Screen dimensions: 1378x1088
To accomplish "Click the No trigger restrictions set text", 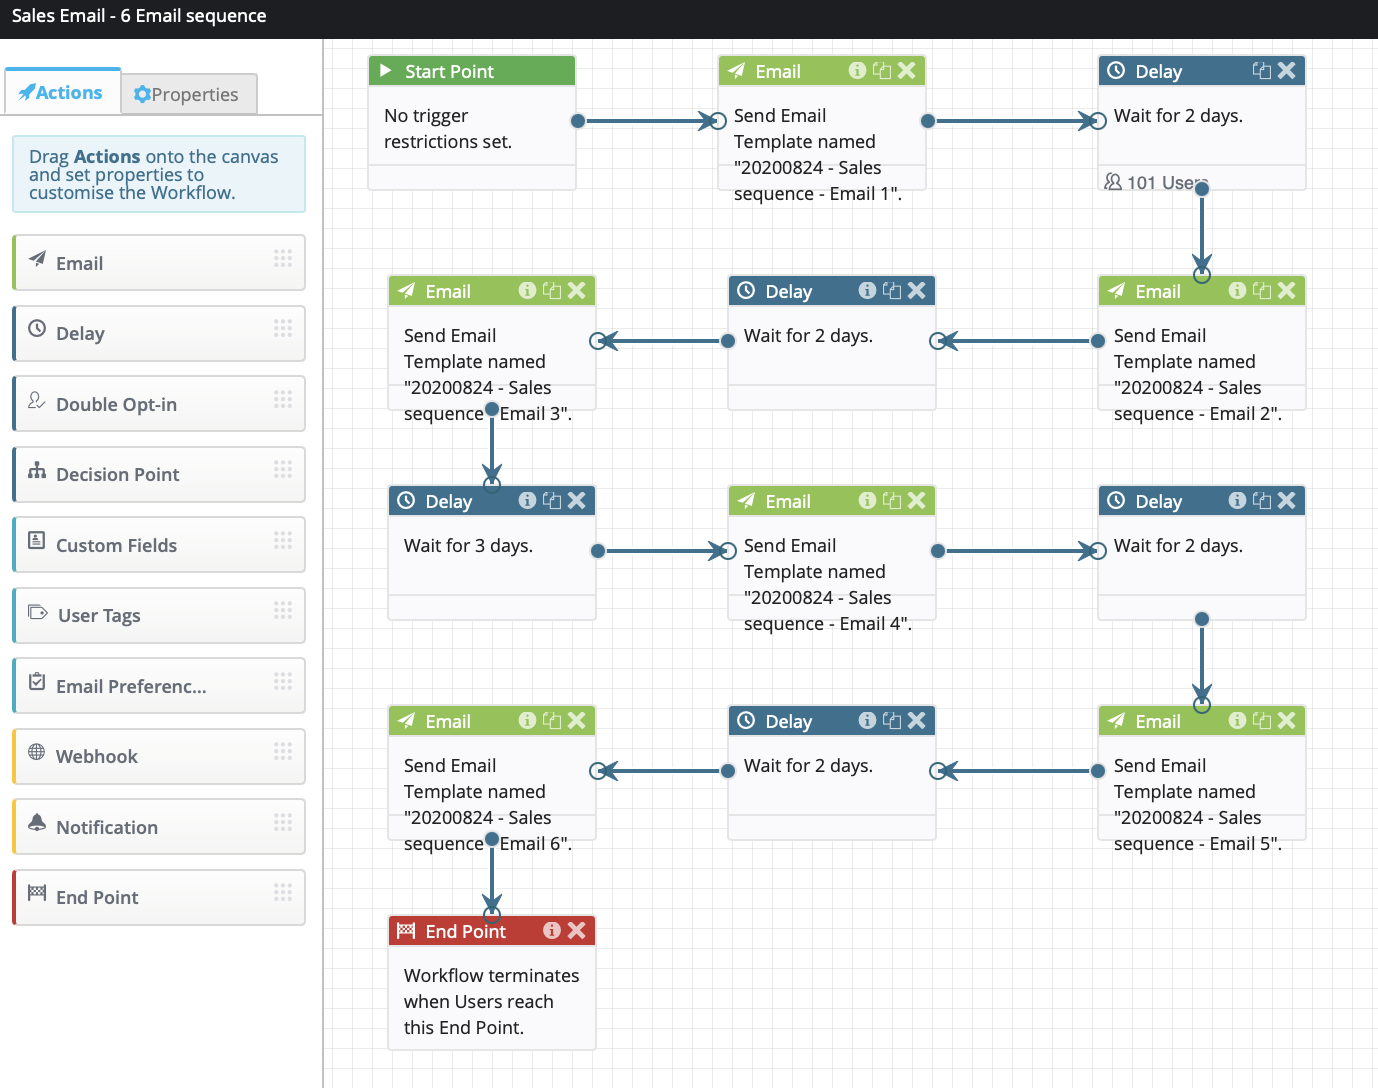I will 448,129.
